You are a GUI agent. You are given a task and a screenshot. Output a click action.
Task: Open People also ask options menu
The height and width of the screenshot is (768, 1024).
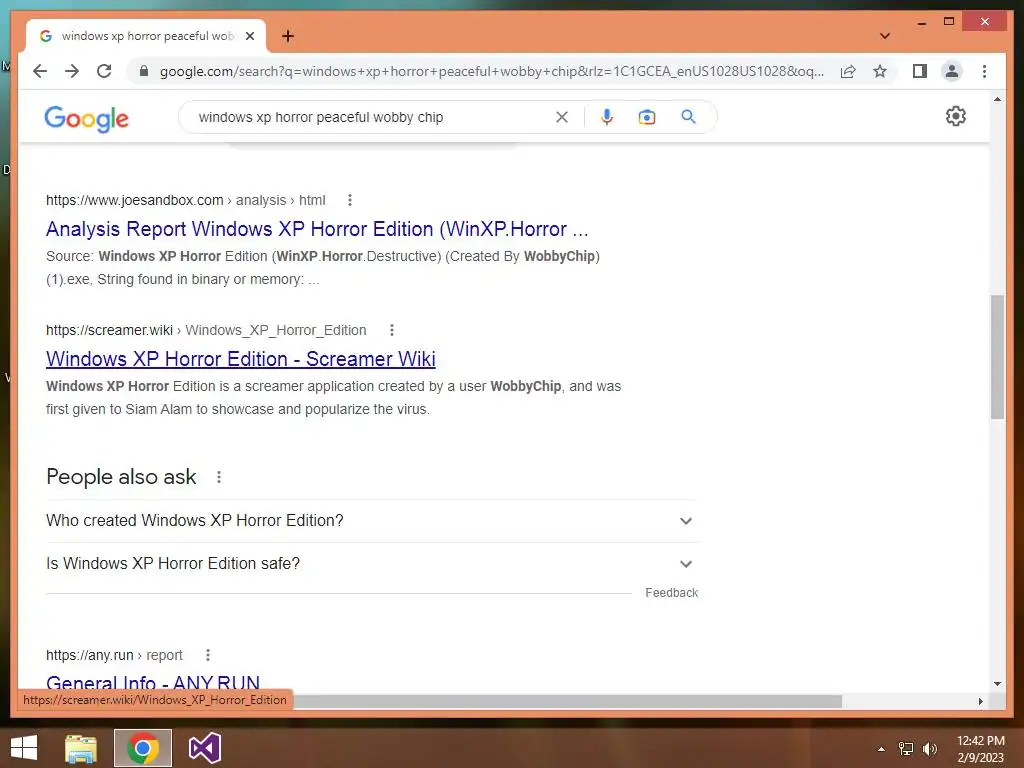pyautogui.click(x=219, y=477)
